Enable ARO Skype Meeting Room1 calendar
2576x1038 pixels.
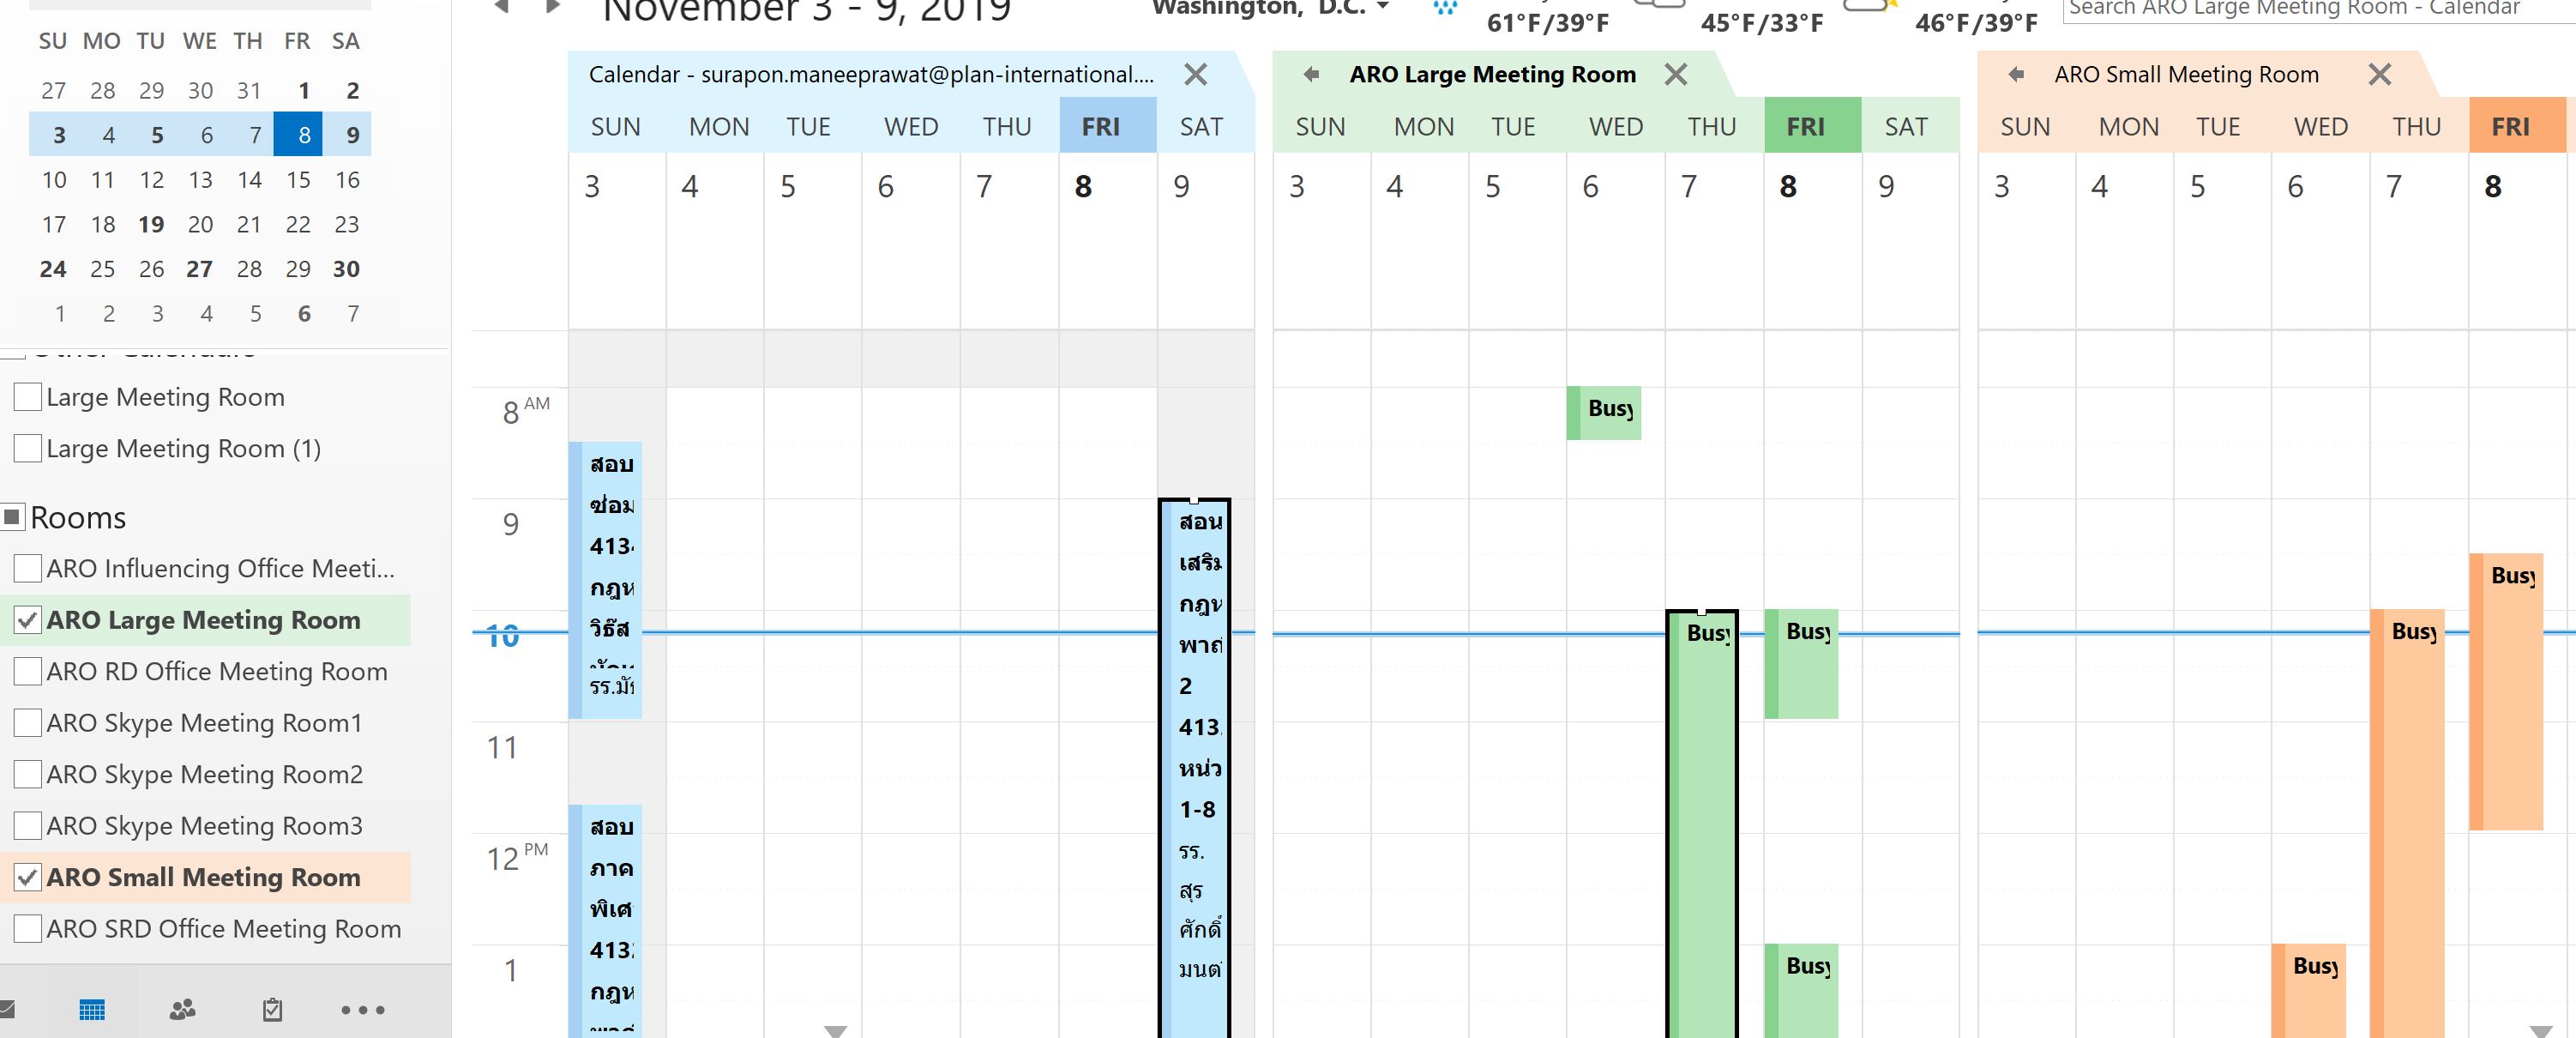(28, 723)
